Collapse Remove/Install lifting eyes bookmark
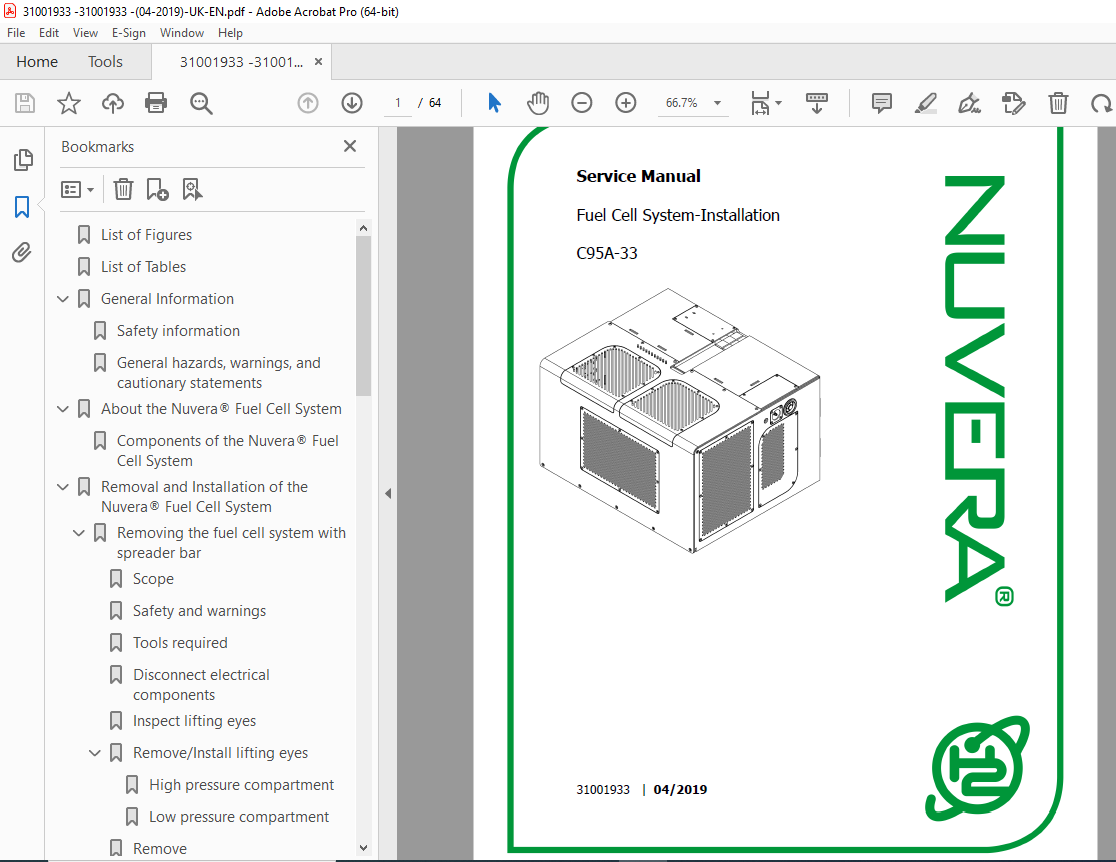This screenshot has height=862, width=1116. [x=95, y=753]
